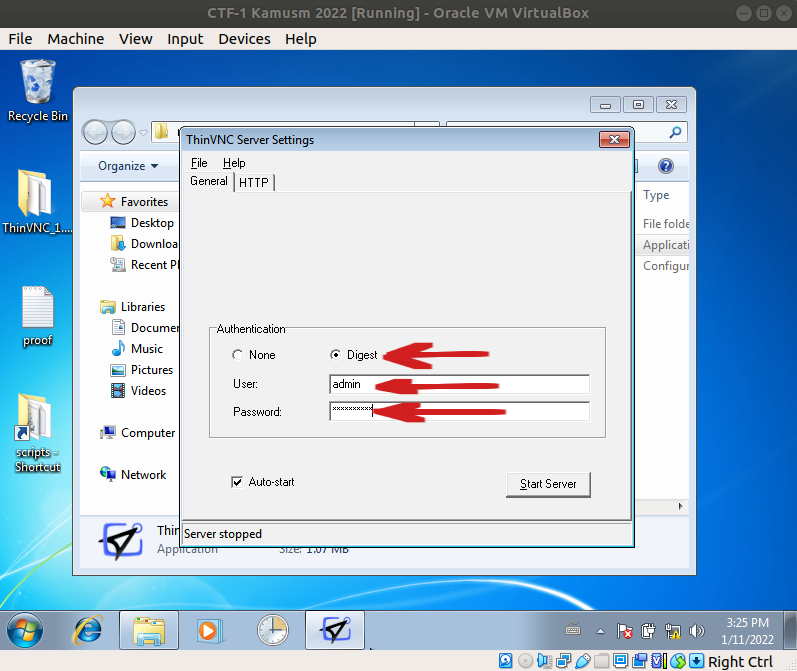This screenshot has width=797, height=671.
Task: Click the ThinVNC taskbar icon
Action: pos(335,630)
